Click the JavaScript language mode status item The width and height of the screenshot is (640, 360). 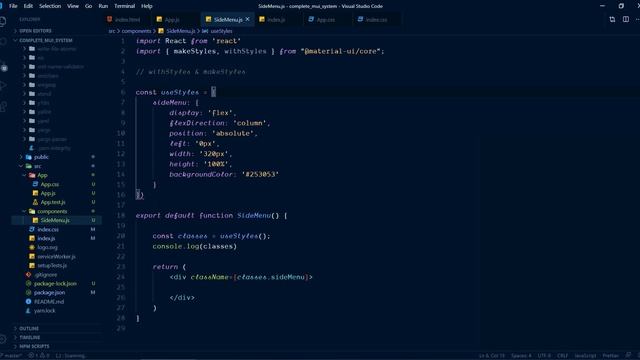pyautogui.click(x=585, y=356)
